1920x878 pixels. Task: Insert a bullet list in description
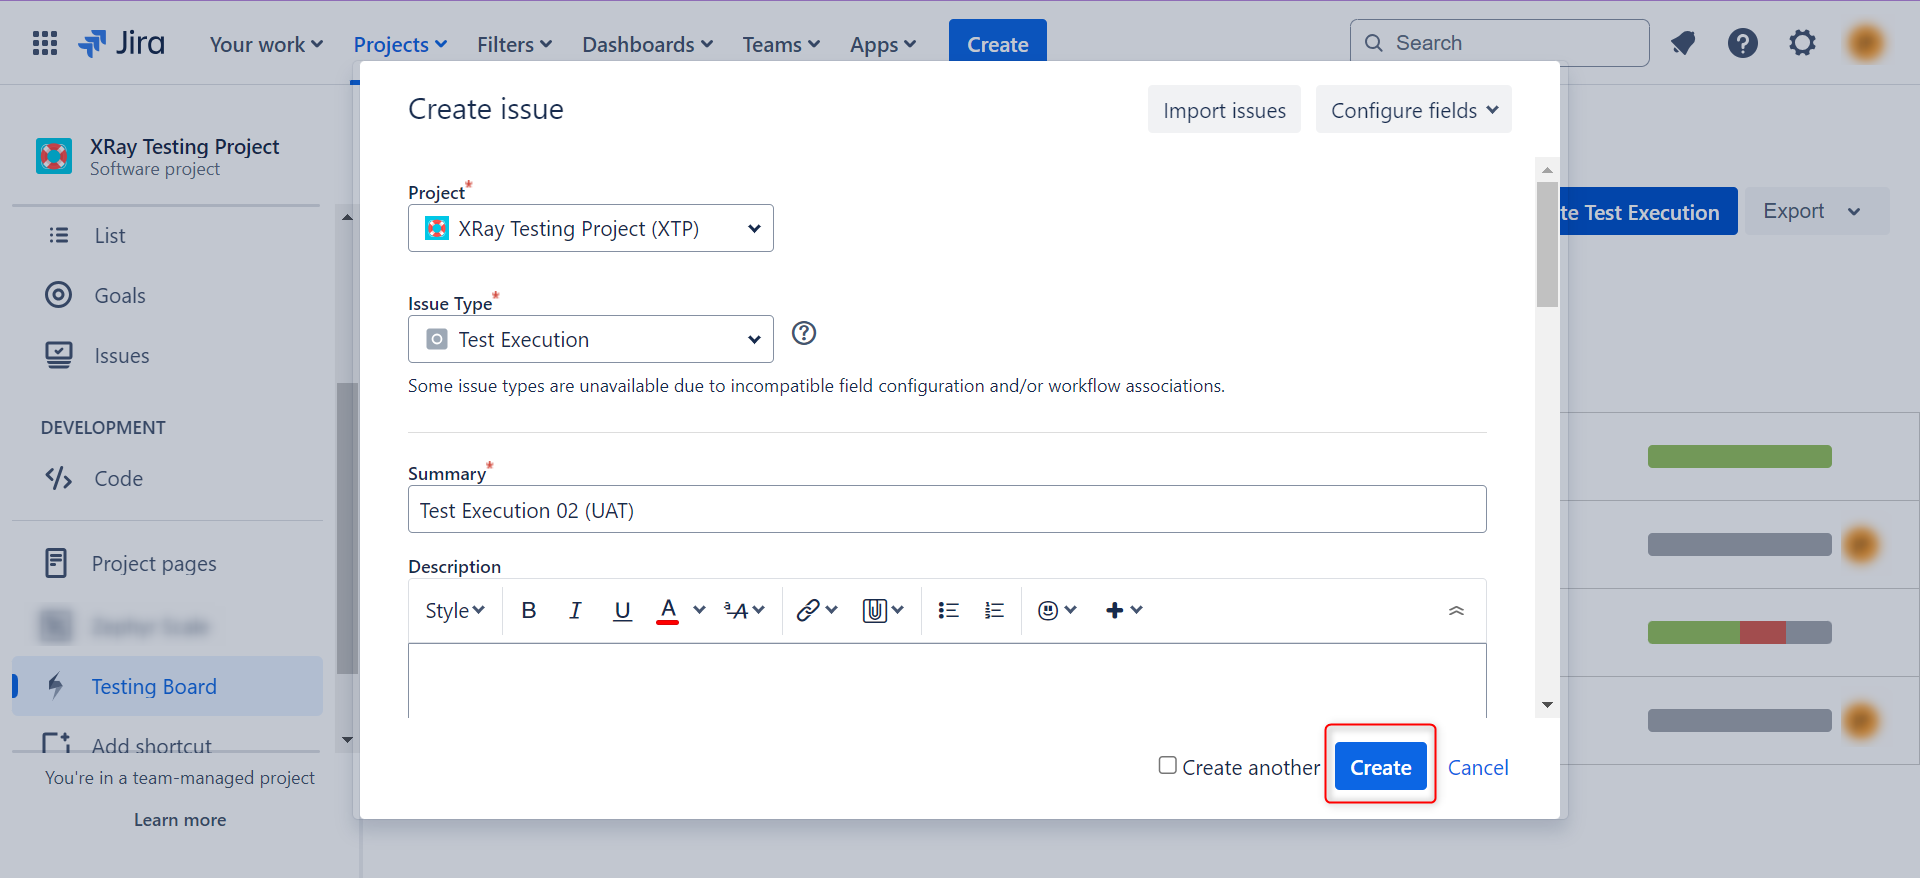pos(948,610)
